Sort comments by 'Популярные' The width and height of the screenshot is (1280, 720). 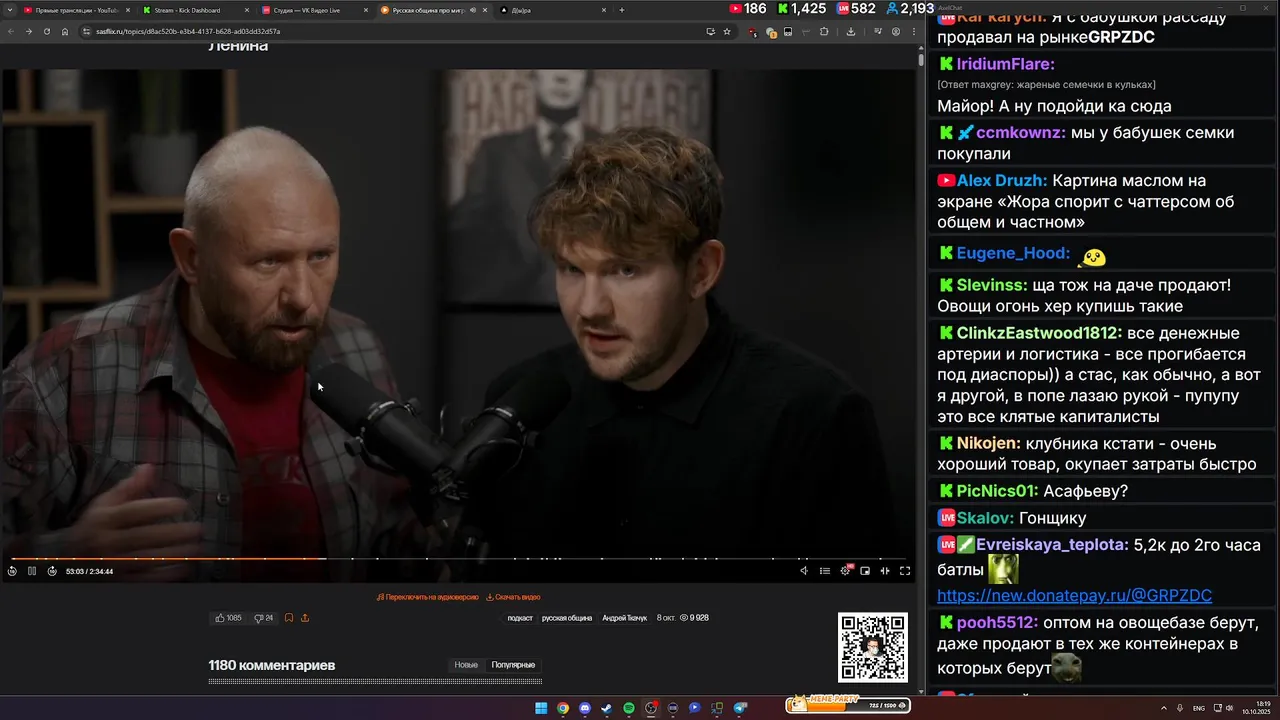(x=513, y=665)
